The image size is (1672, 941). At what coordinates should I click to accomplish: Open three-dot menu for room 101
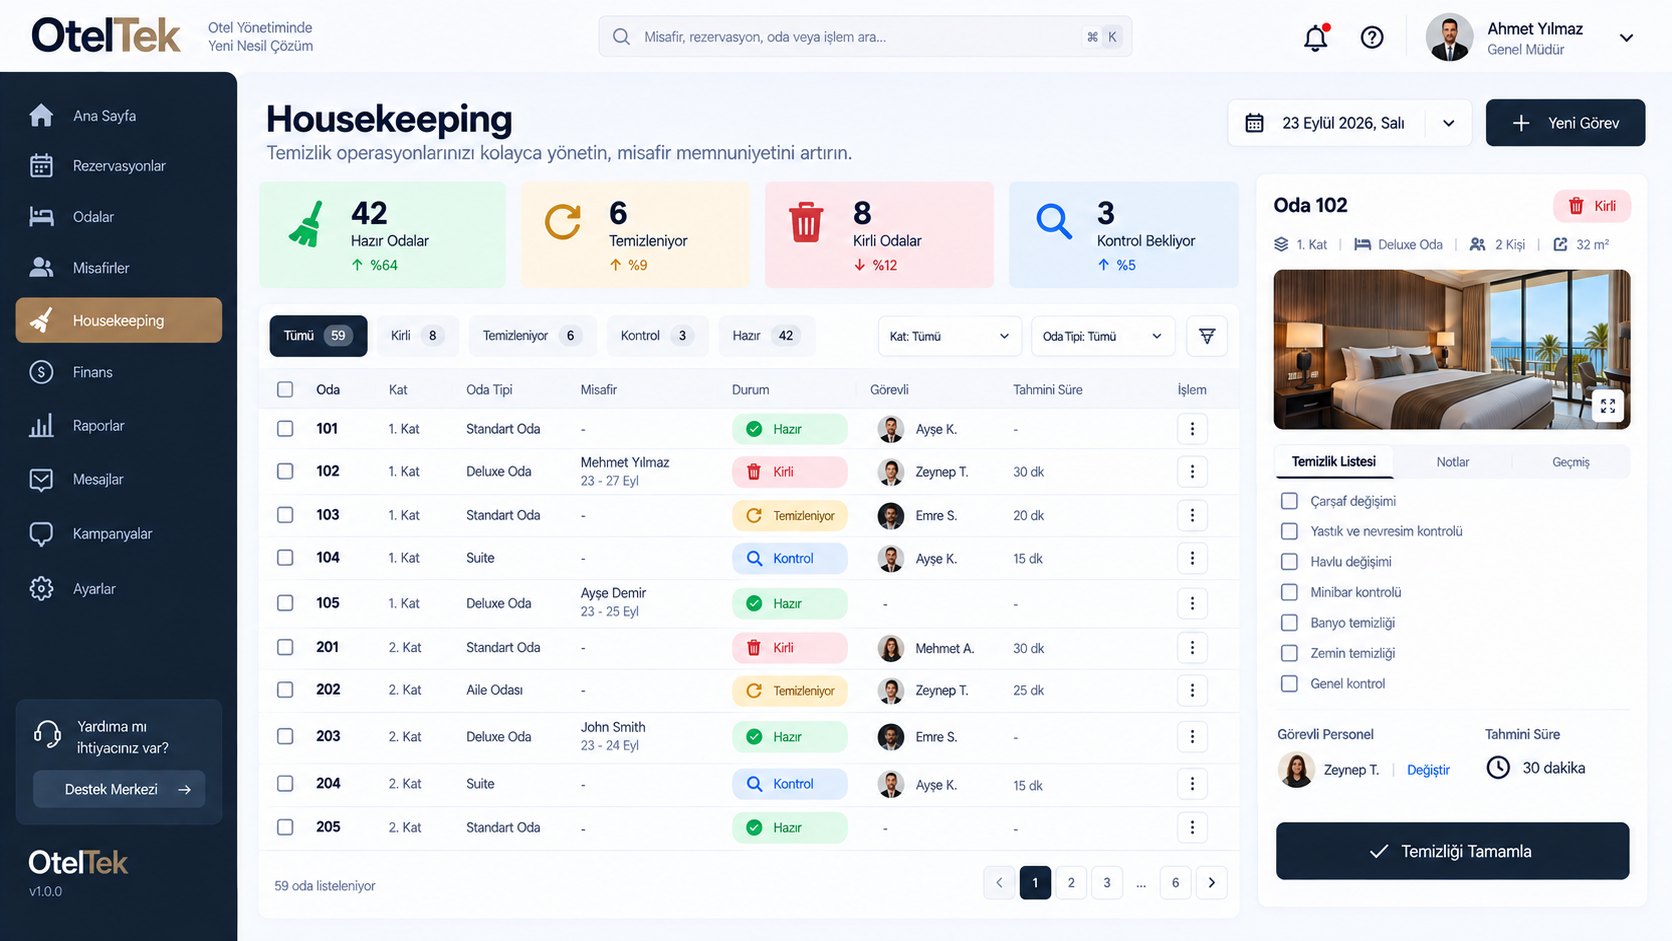click(1192, 429)
